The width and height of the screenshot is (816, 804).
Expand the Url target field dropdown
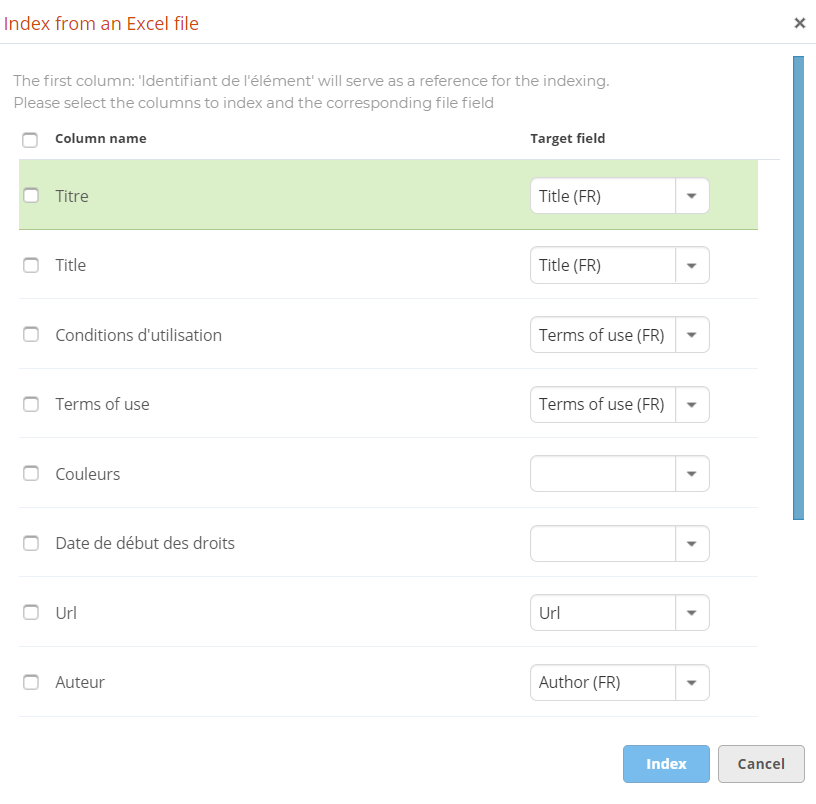[x=692, y=613]
